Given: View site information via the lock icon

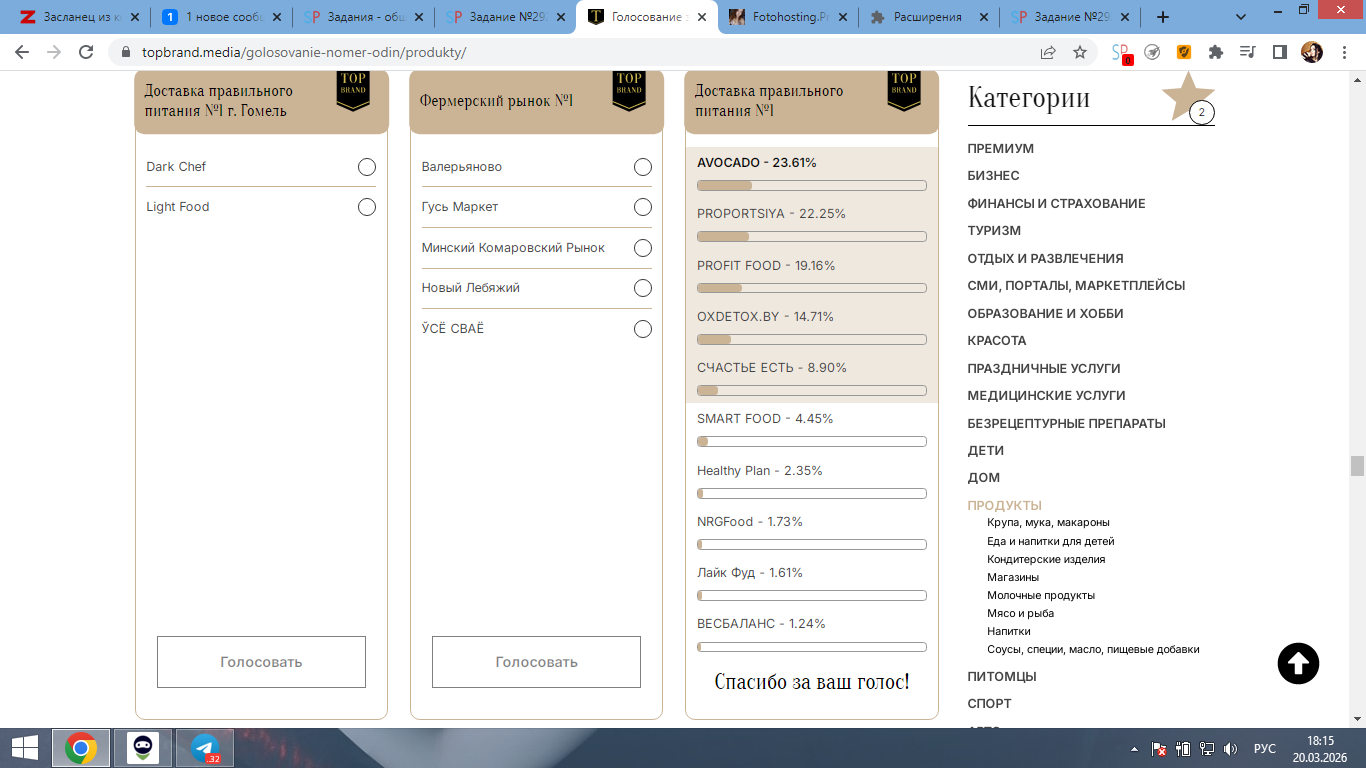Looking at the screenshot, I should point(126,53).
